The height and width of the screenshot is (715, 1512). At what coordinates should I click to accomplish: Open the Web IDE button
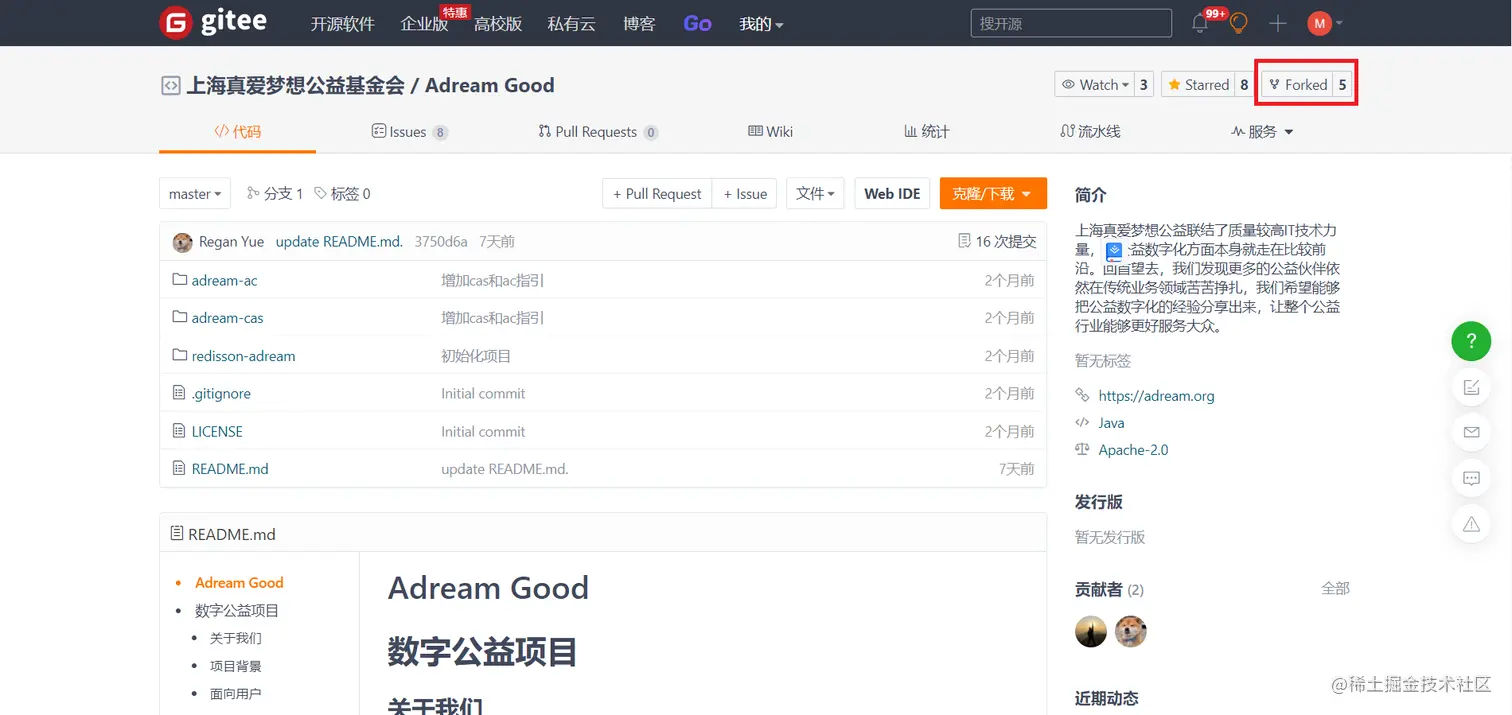click(892, 194)
